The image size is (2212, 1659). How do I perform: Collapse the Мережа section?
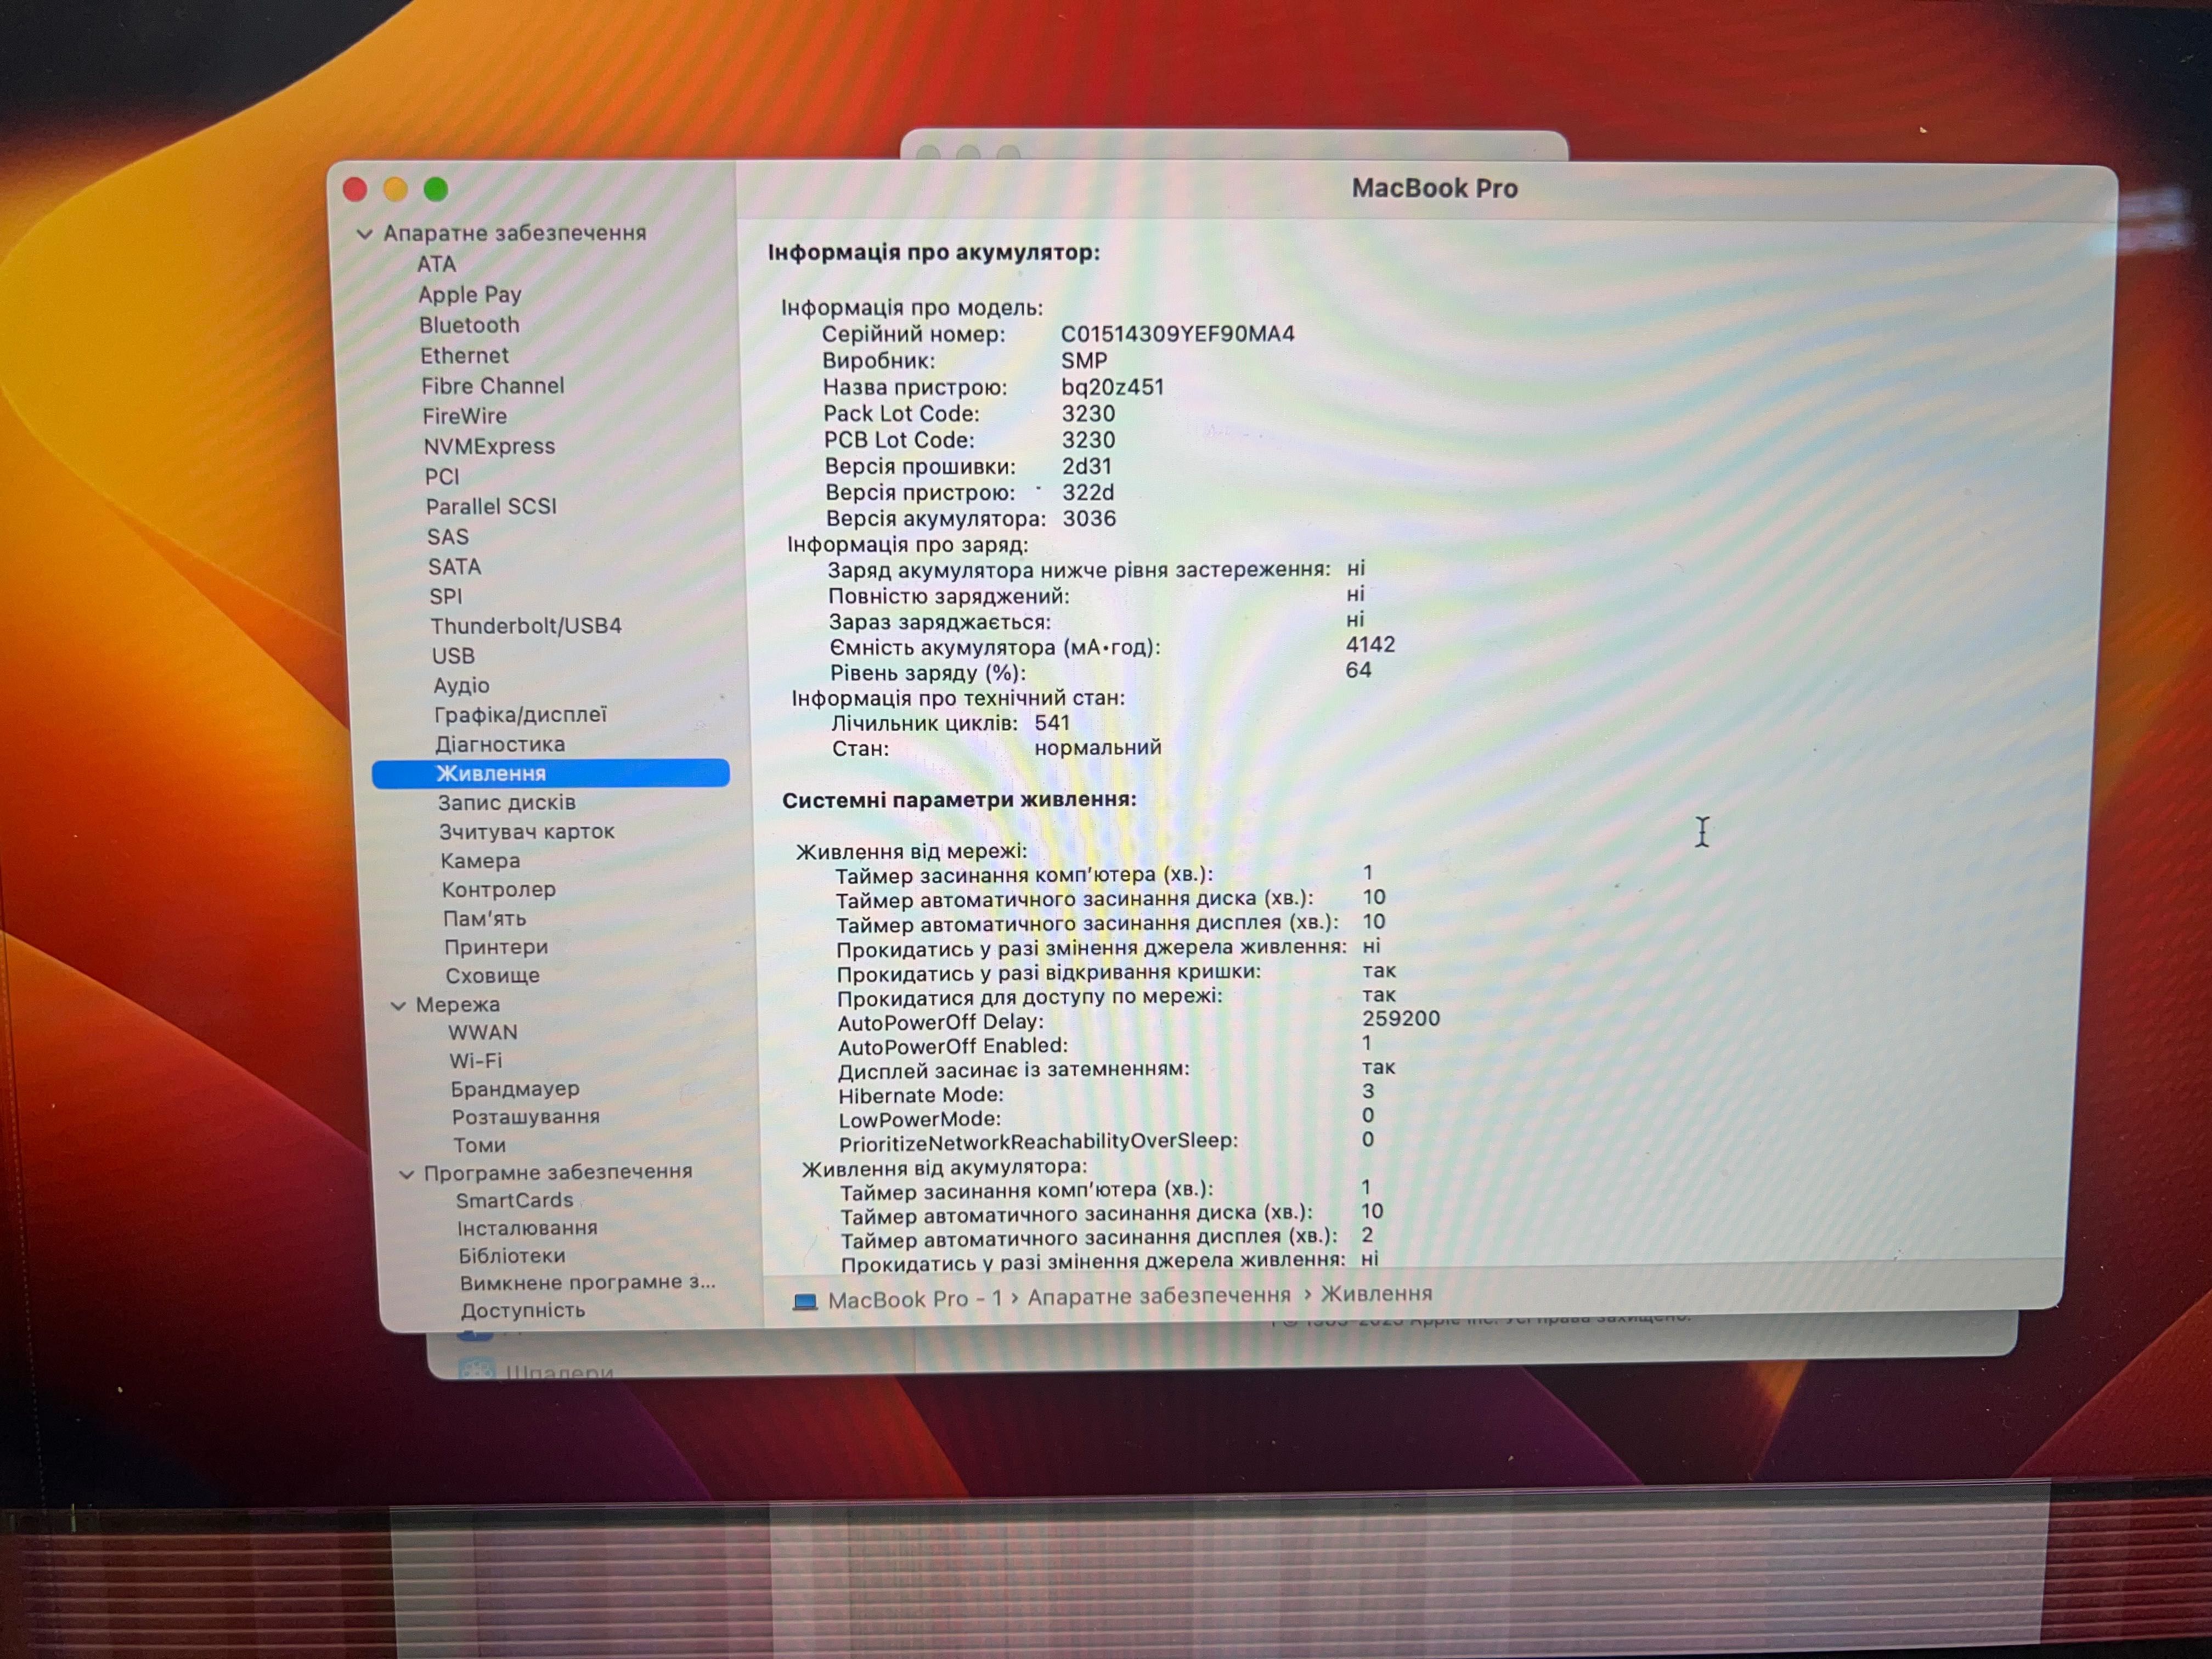point(398,1006)
